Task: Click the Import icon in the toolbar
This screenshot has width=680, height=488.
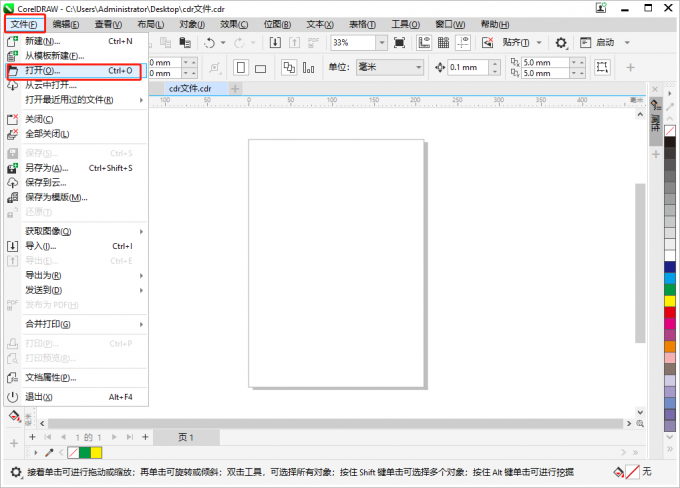Action: click(275, 42)
